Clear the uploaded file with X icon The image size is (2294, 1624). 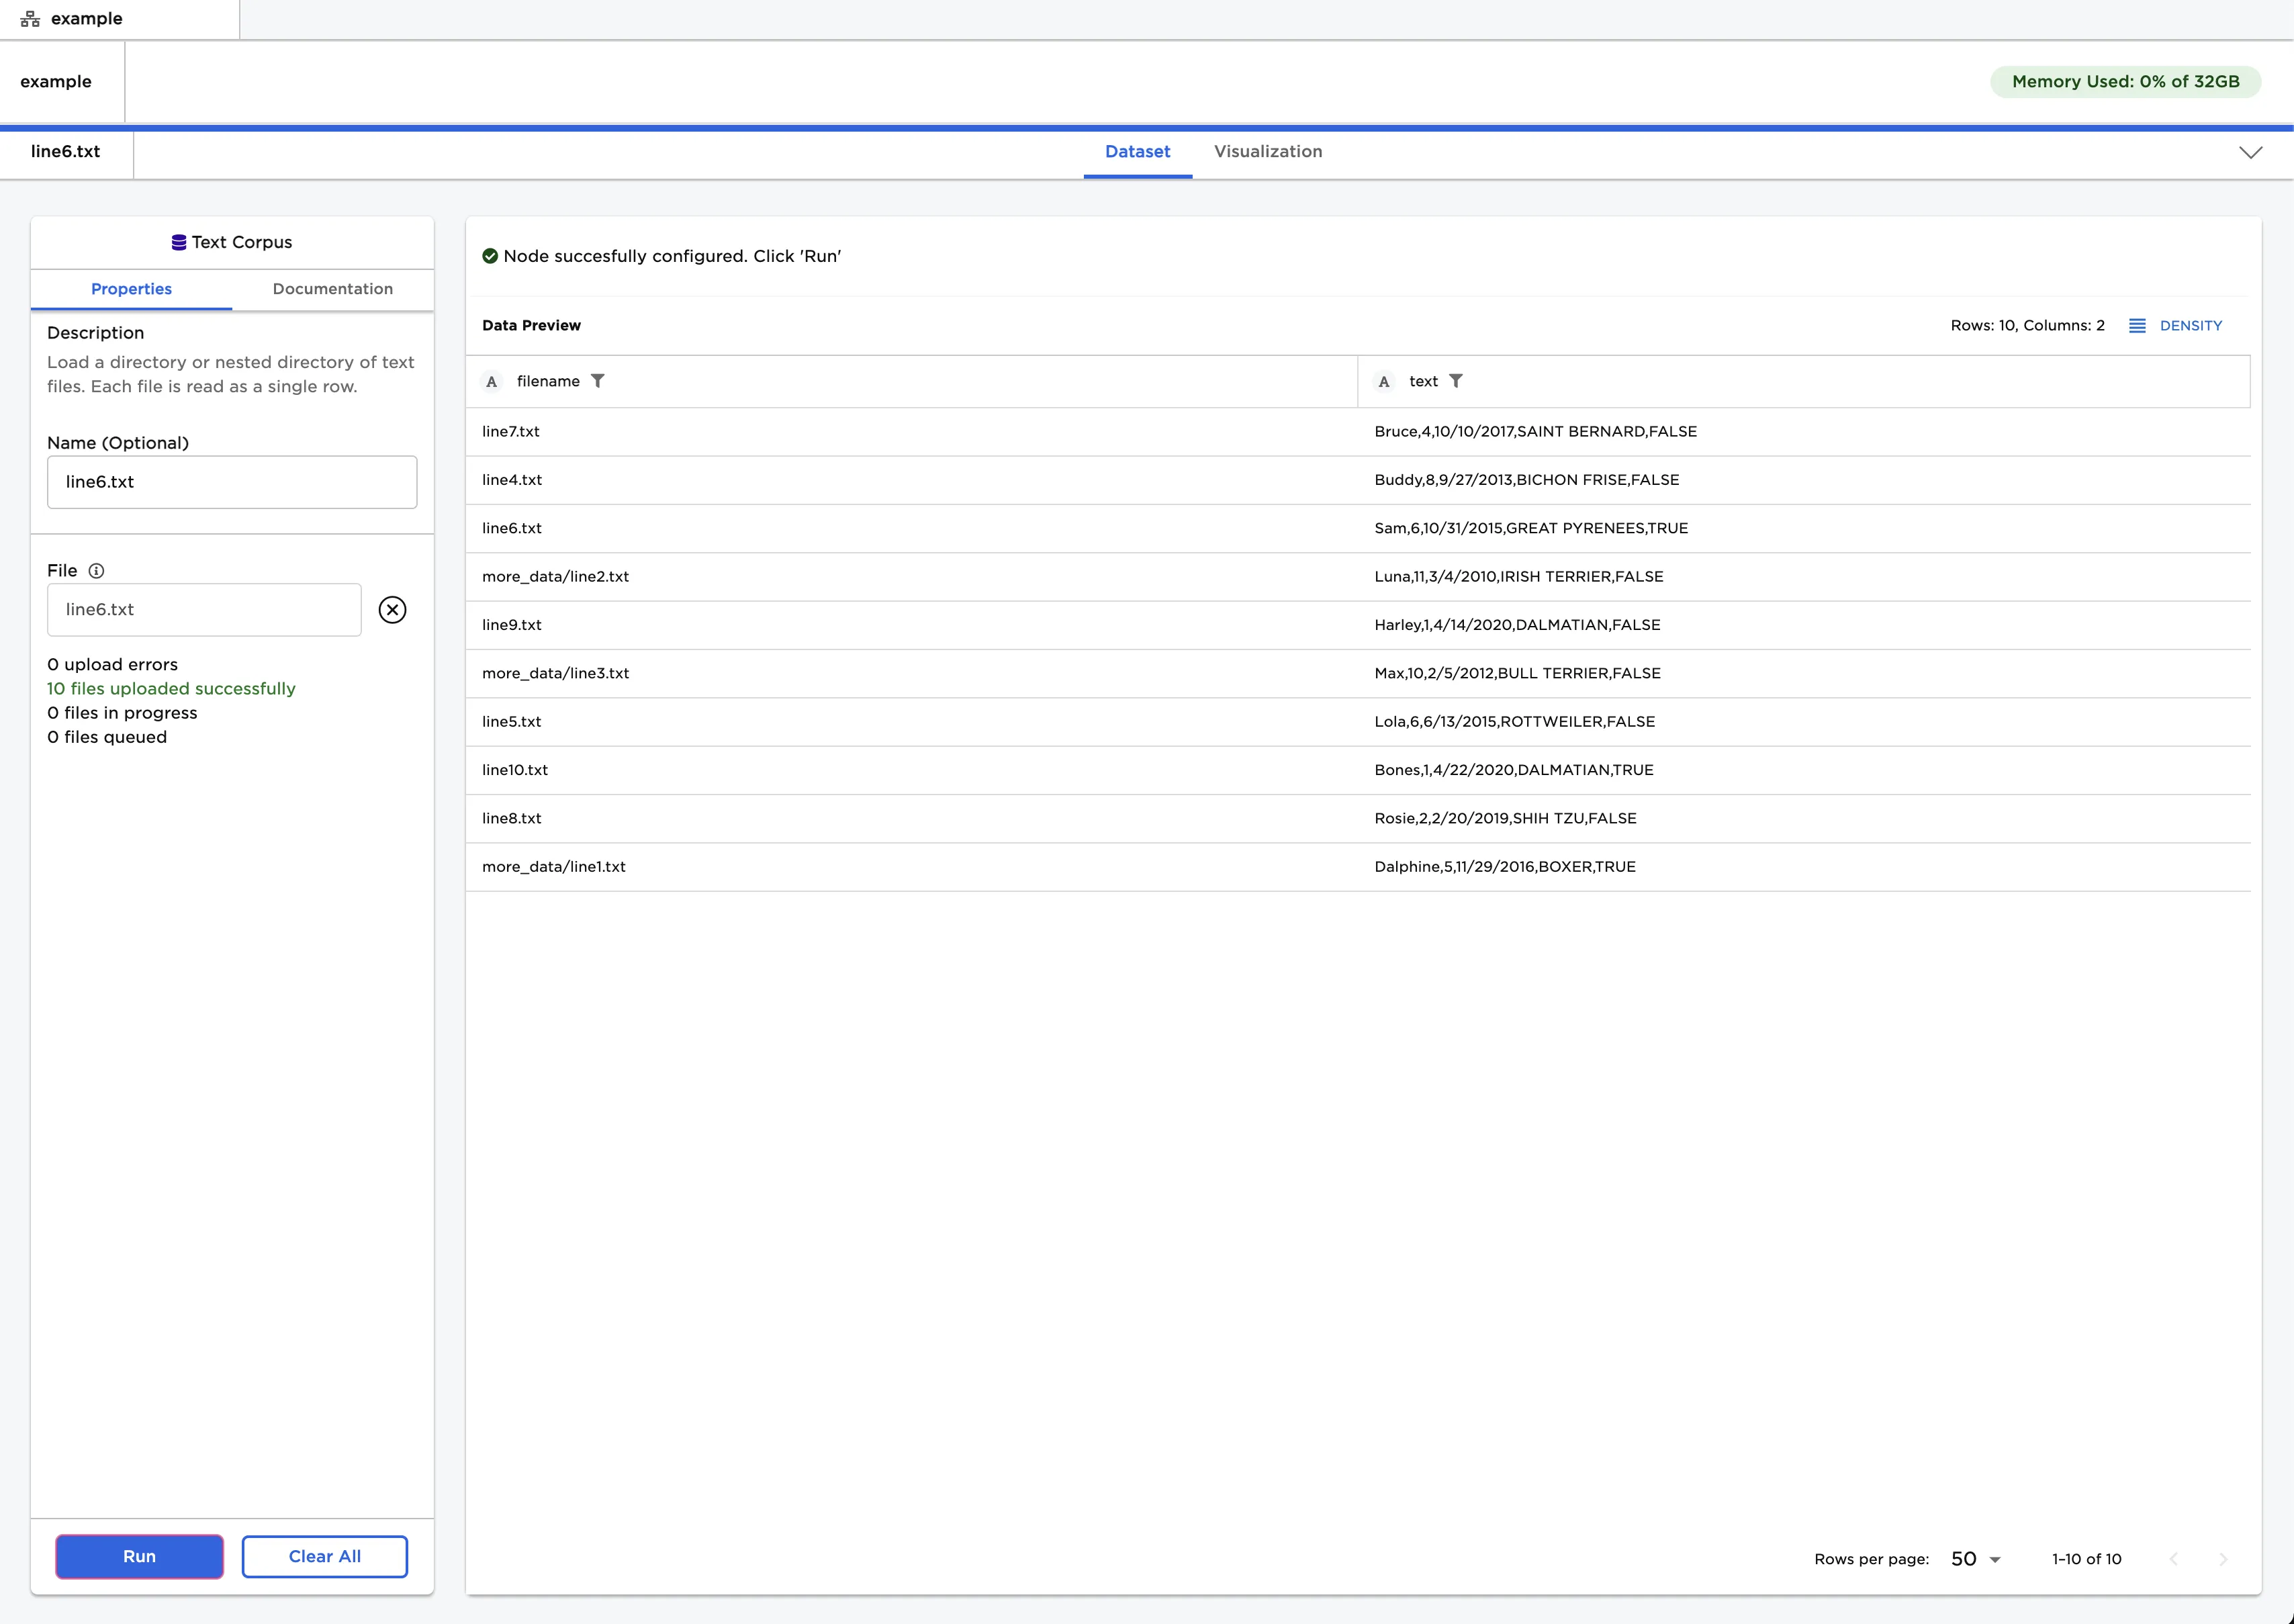392,610
